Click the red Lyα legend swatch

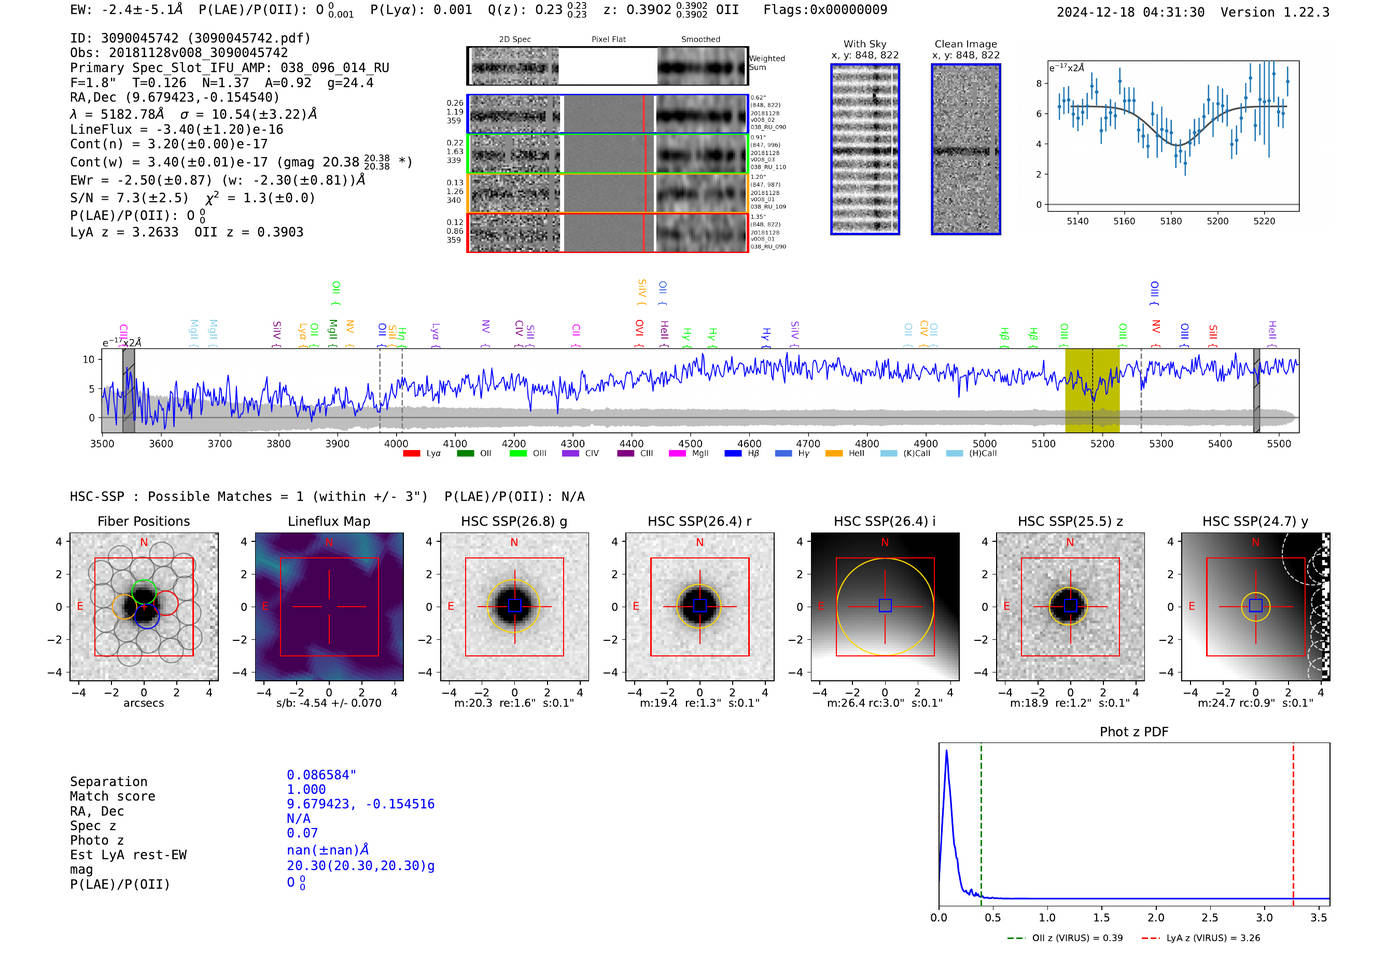click(411, 454)
